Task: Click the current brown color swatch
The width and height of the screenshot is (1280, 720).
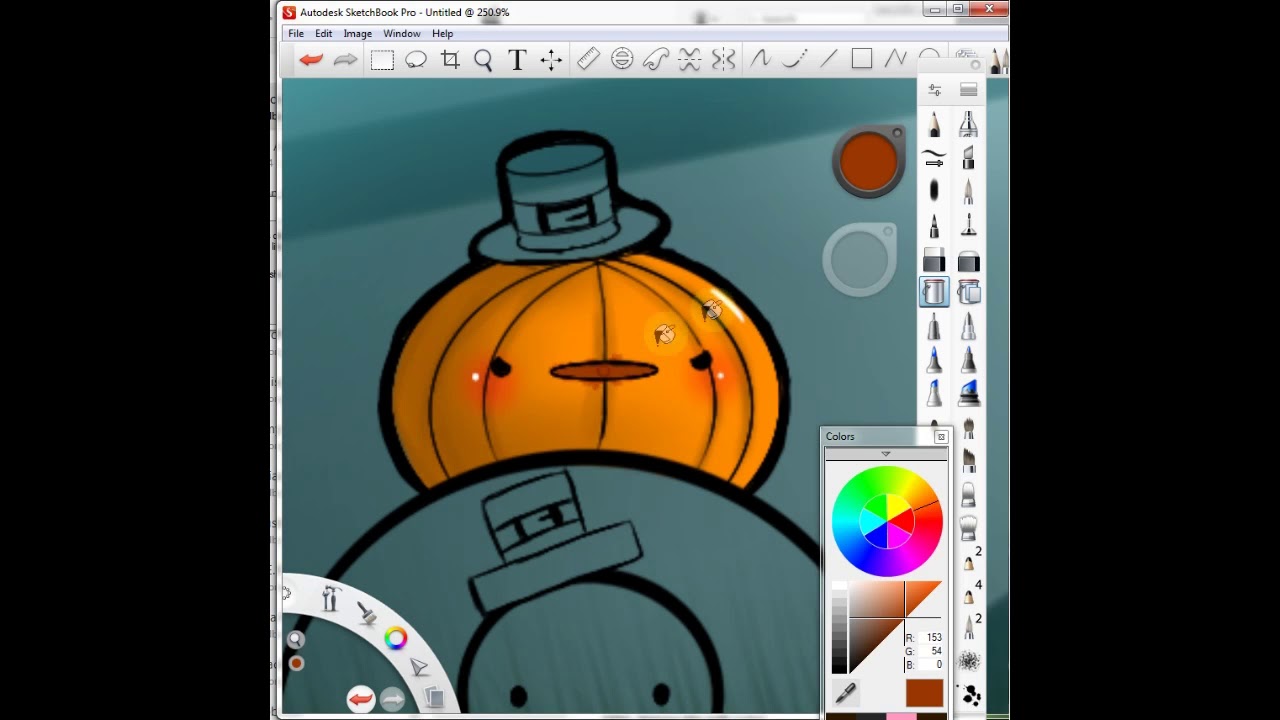Action: 925,692
